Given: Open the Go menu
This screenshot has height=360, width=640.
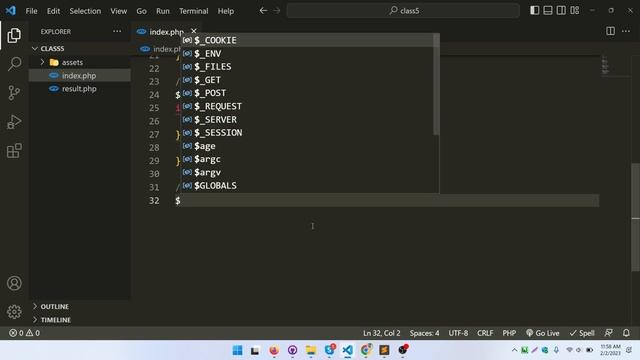Looking at the screenshot, I should pos(141,11).
